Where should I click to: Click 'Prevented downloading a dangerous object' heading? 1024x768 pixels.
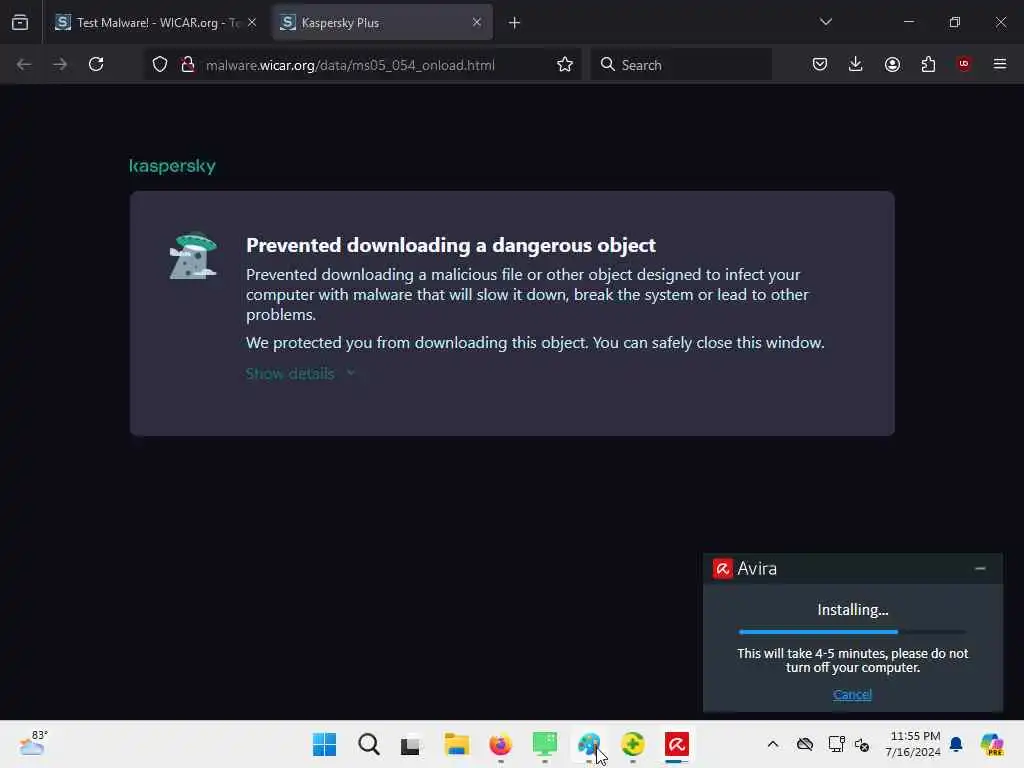tap(451, 246)
